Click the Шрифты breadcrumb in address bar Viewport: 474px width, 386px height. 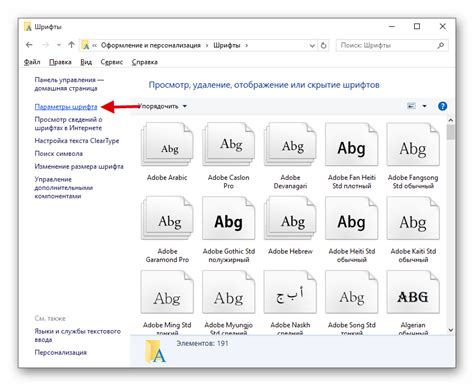click(x=227, y=45)
